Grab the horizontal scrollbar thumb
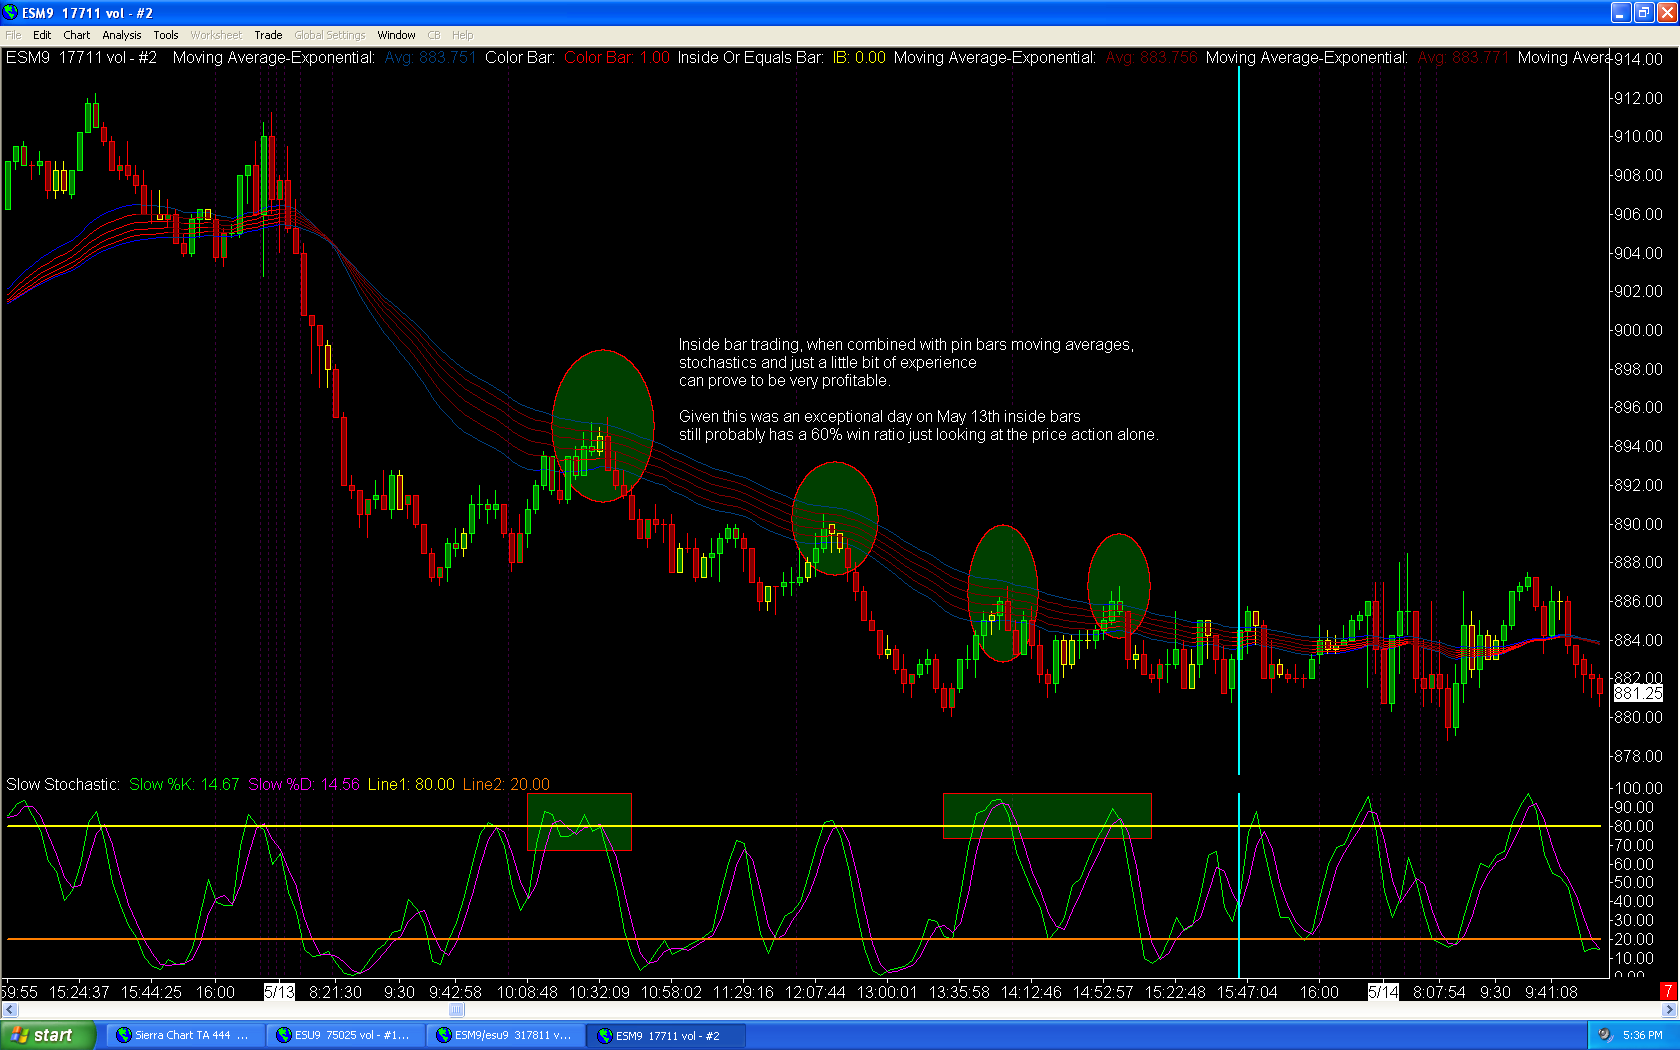This screenshot has height=1050, width=1680. (x=457, y=1010)
